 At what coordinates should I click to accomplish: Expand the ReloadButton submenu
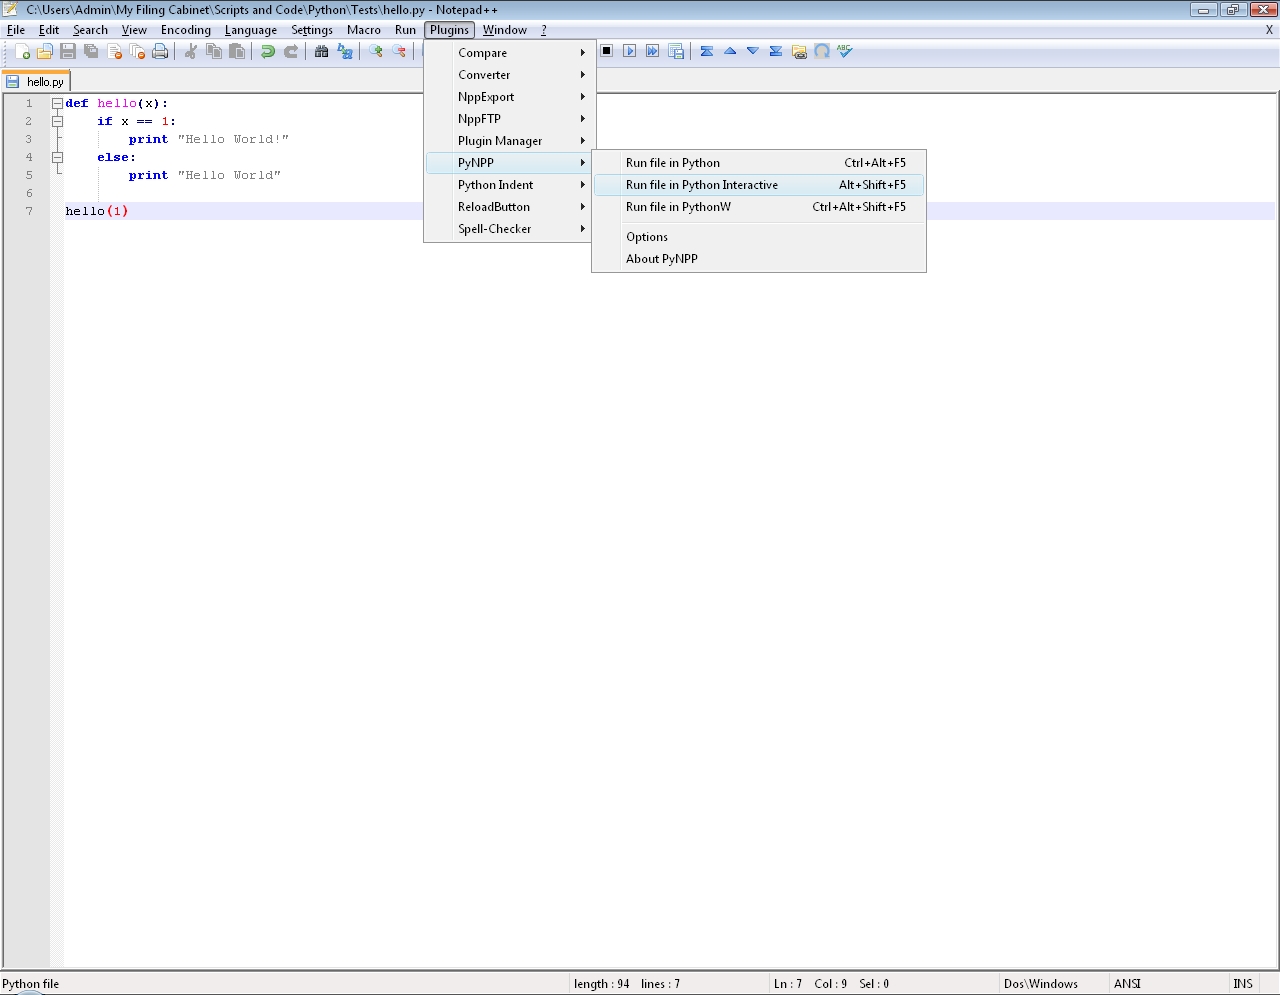(x=510, y=207)
